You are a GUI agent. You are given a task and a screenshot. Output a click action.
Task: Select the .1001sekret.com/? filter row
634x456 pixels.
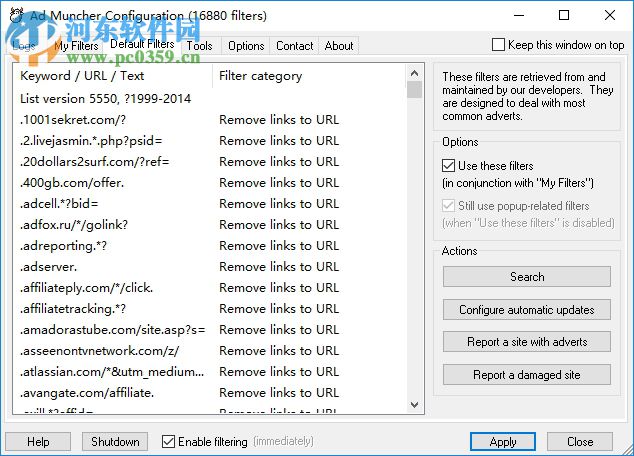[209, 120]
